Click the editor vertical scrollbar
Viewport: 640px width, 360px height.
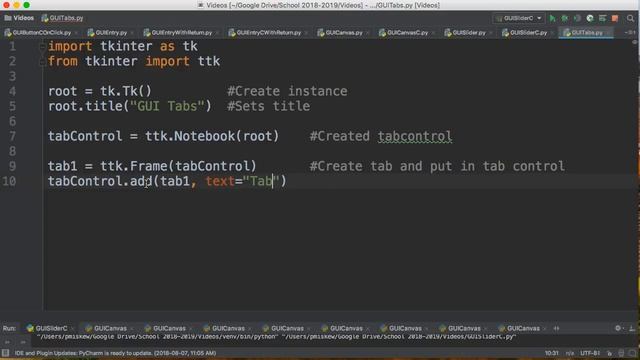click(x=636, y=176)
